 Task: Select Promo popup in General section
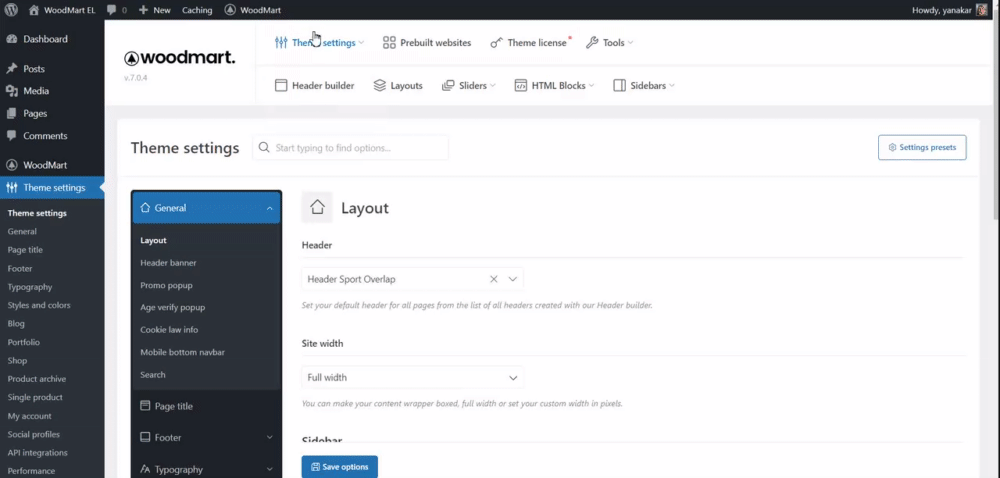coord(166,285)
